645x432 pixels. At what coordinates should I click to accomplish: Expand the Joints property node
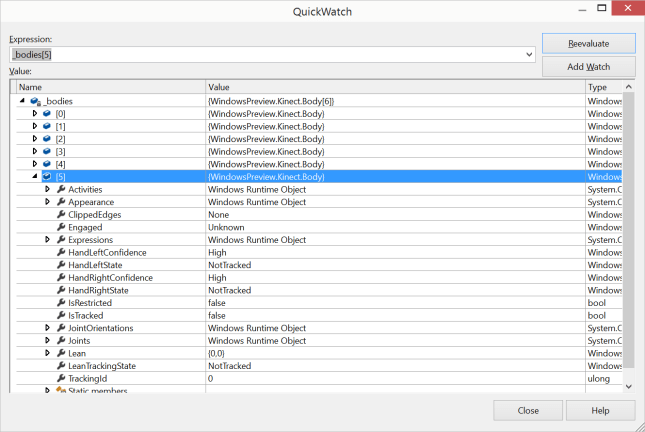[x=47, y=341]
